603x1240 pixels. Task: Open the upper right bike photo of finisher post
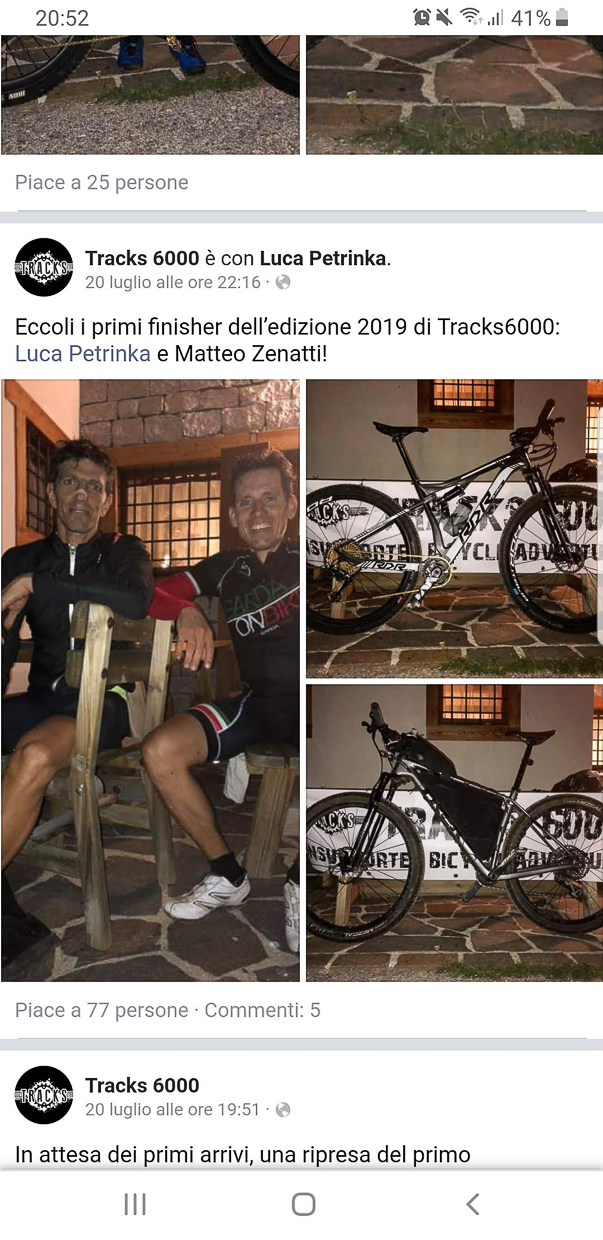(x=454, y=528)
